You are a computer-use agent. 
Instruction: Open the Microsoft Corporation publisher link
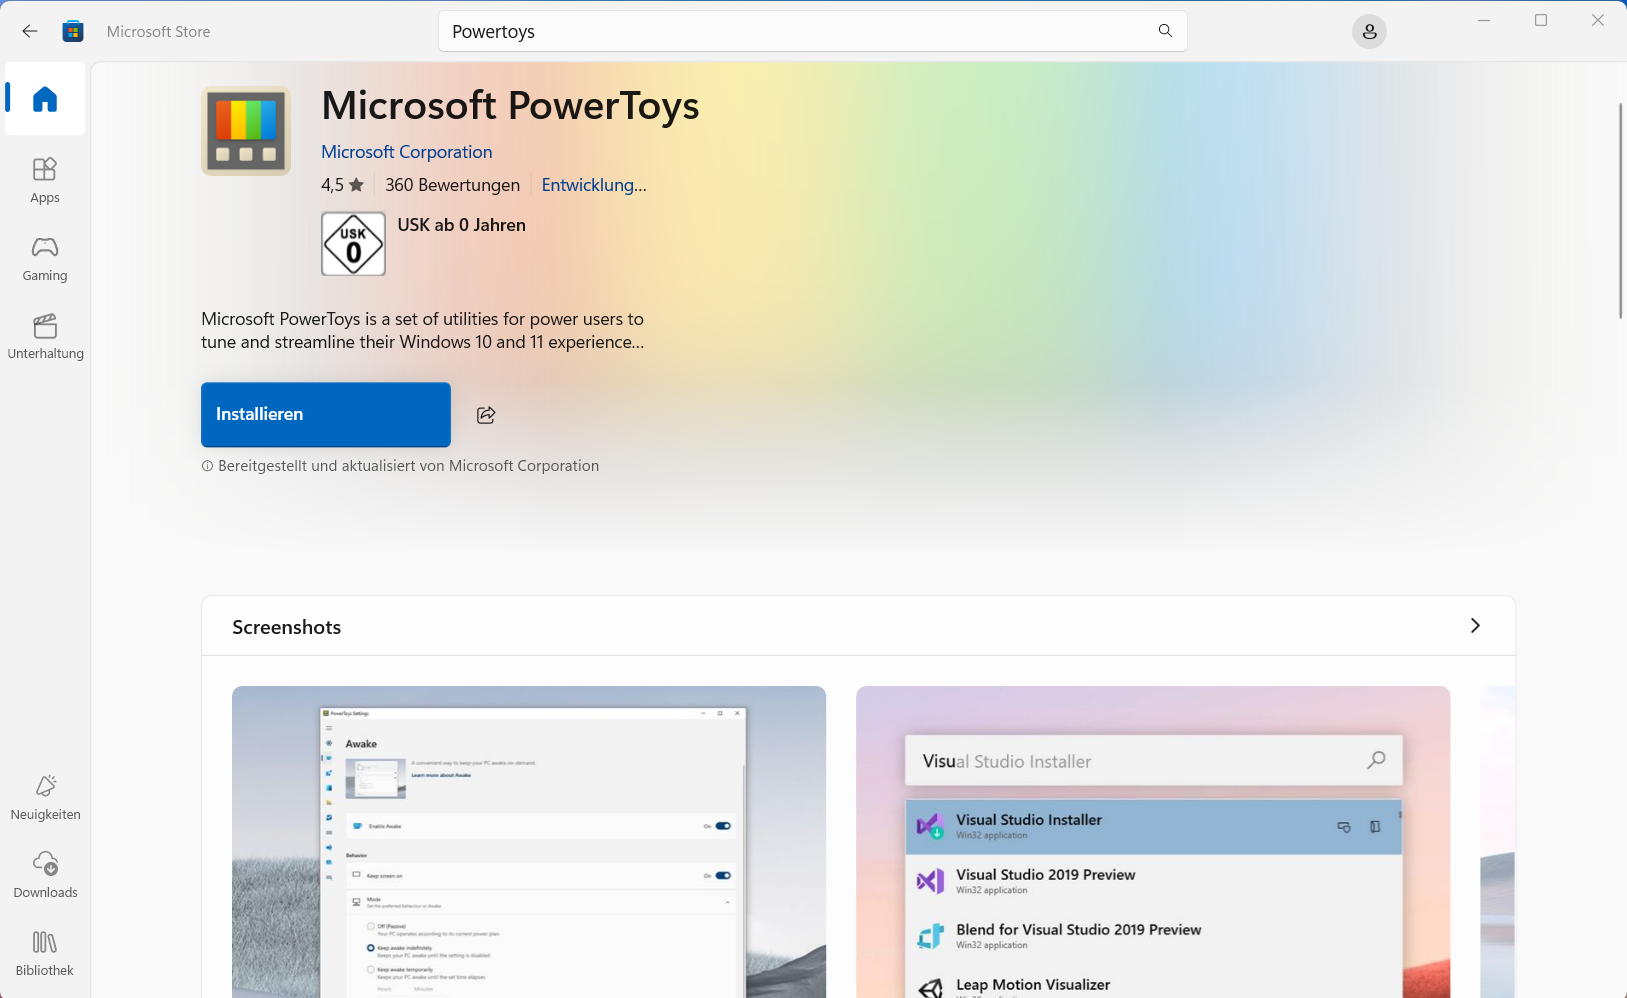[x=406, y=152]
